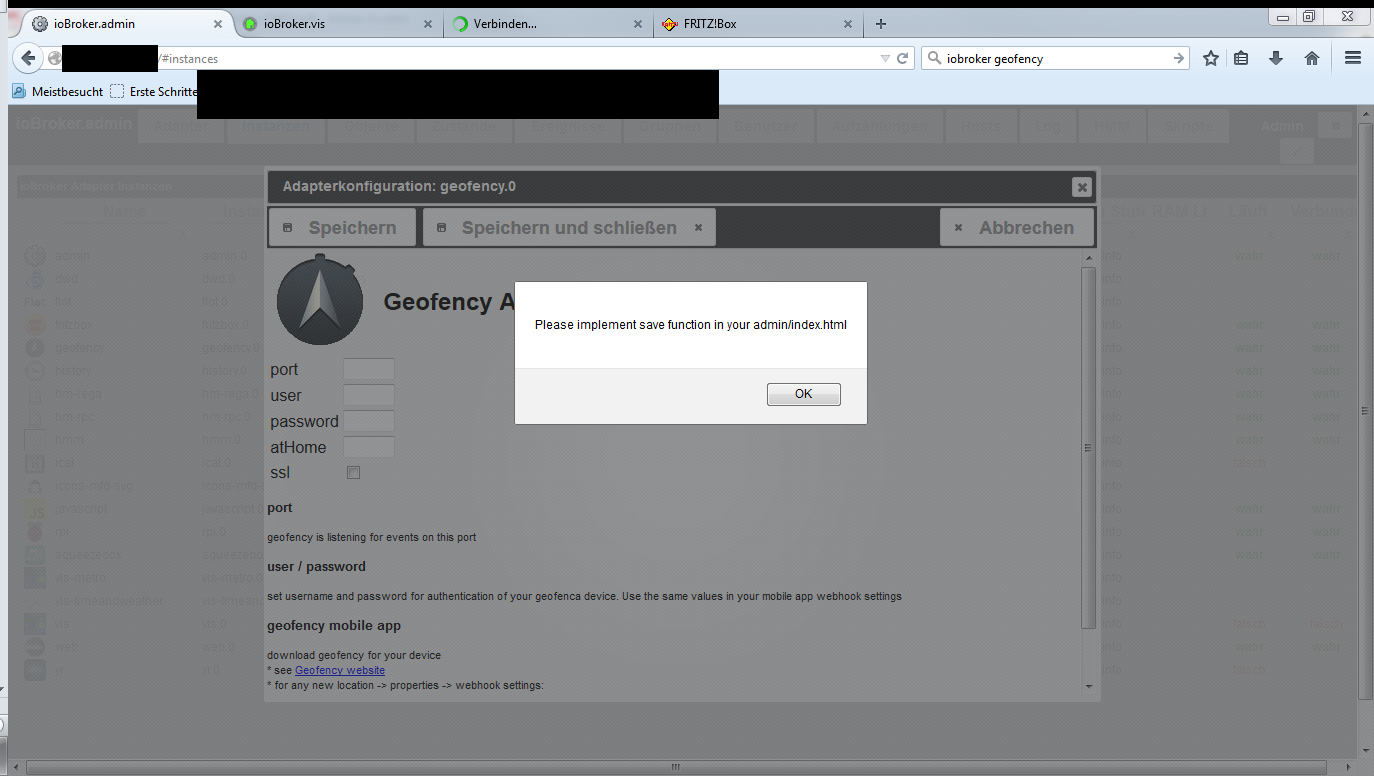Select the Adapter tab in ioBroker.admin
1374x776 pixels.
181,127
